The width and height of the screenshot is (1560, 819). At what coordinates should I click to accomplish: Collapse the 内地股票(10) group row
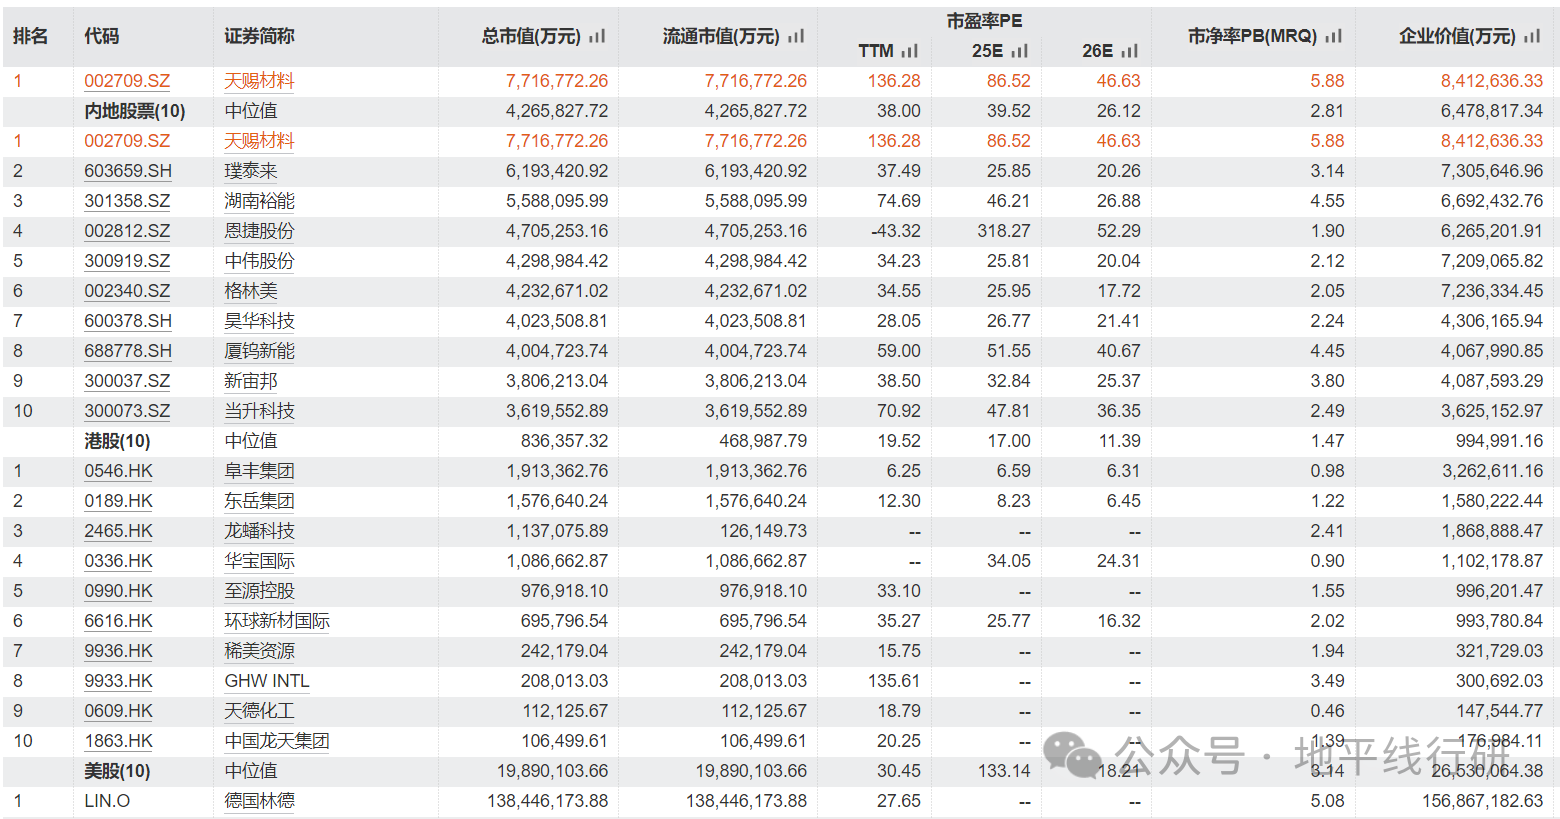pyautogui.click(x=134, y=111)
